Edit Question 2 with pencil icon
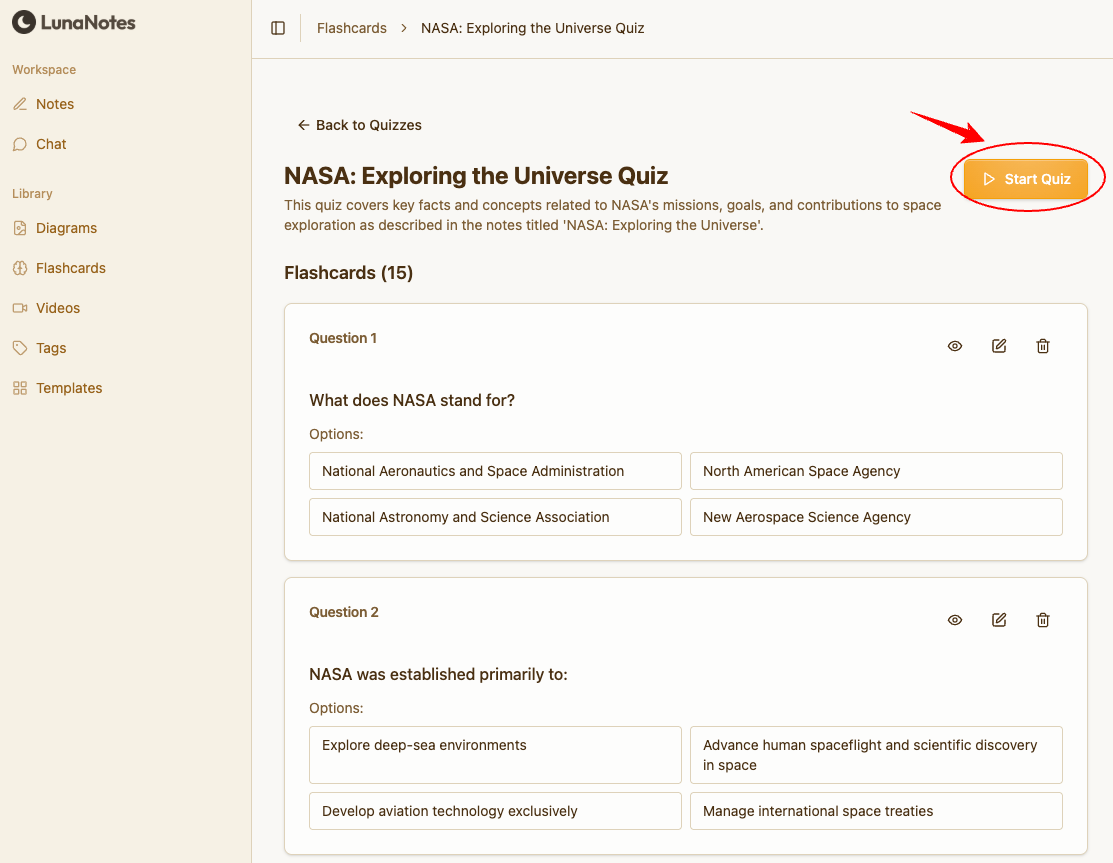Screen dimensions: 1113x863 coord(998,620)
